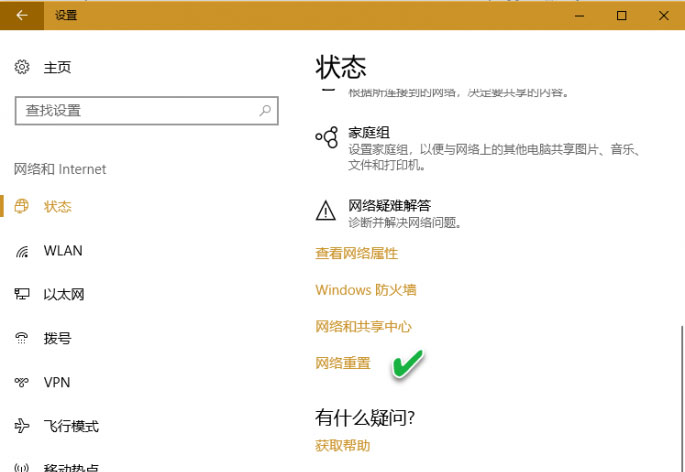Viewport: 685px width, 472px height.
Task: Click the 网络和 Internet section heading
Action: pyautogui.click(x=60, y=169)
